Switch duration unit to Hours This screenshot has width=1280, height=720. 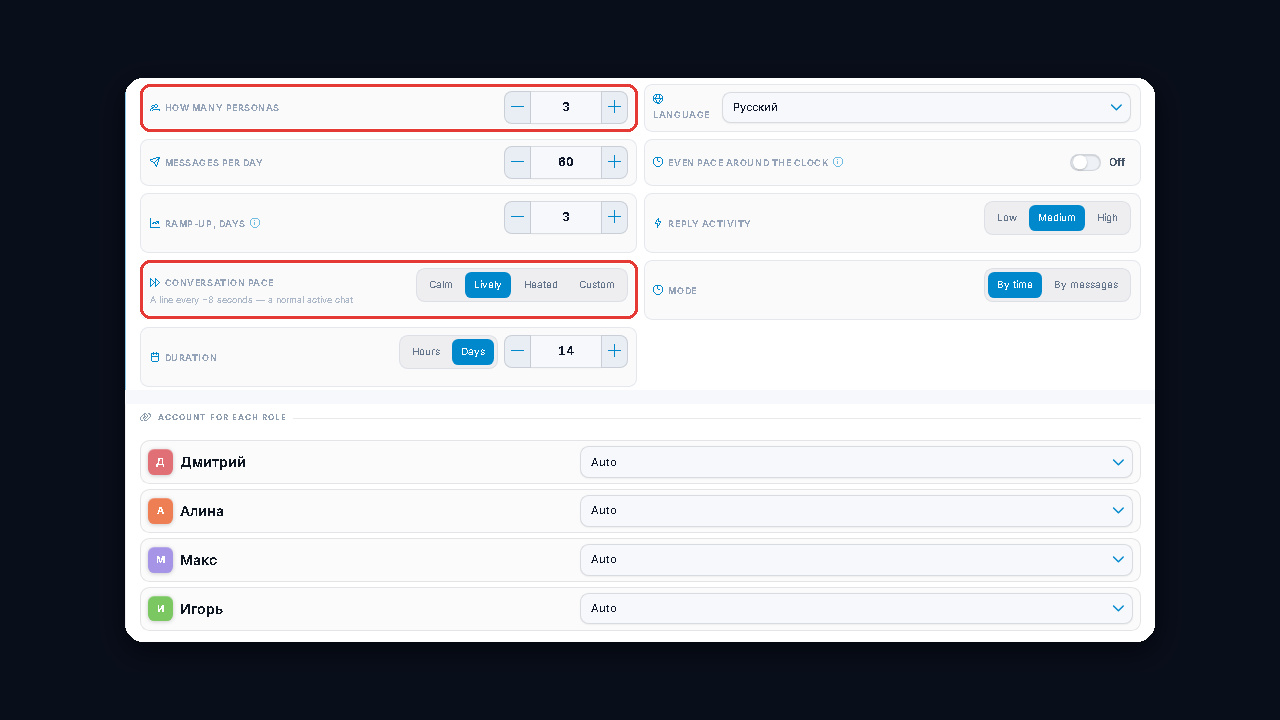click(426, 352)
